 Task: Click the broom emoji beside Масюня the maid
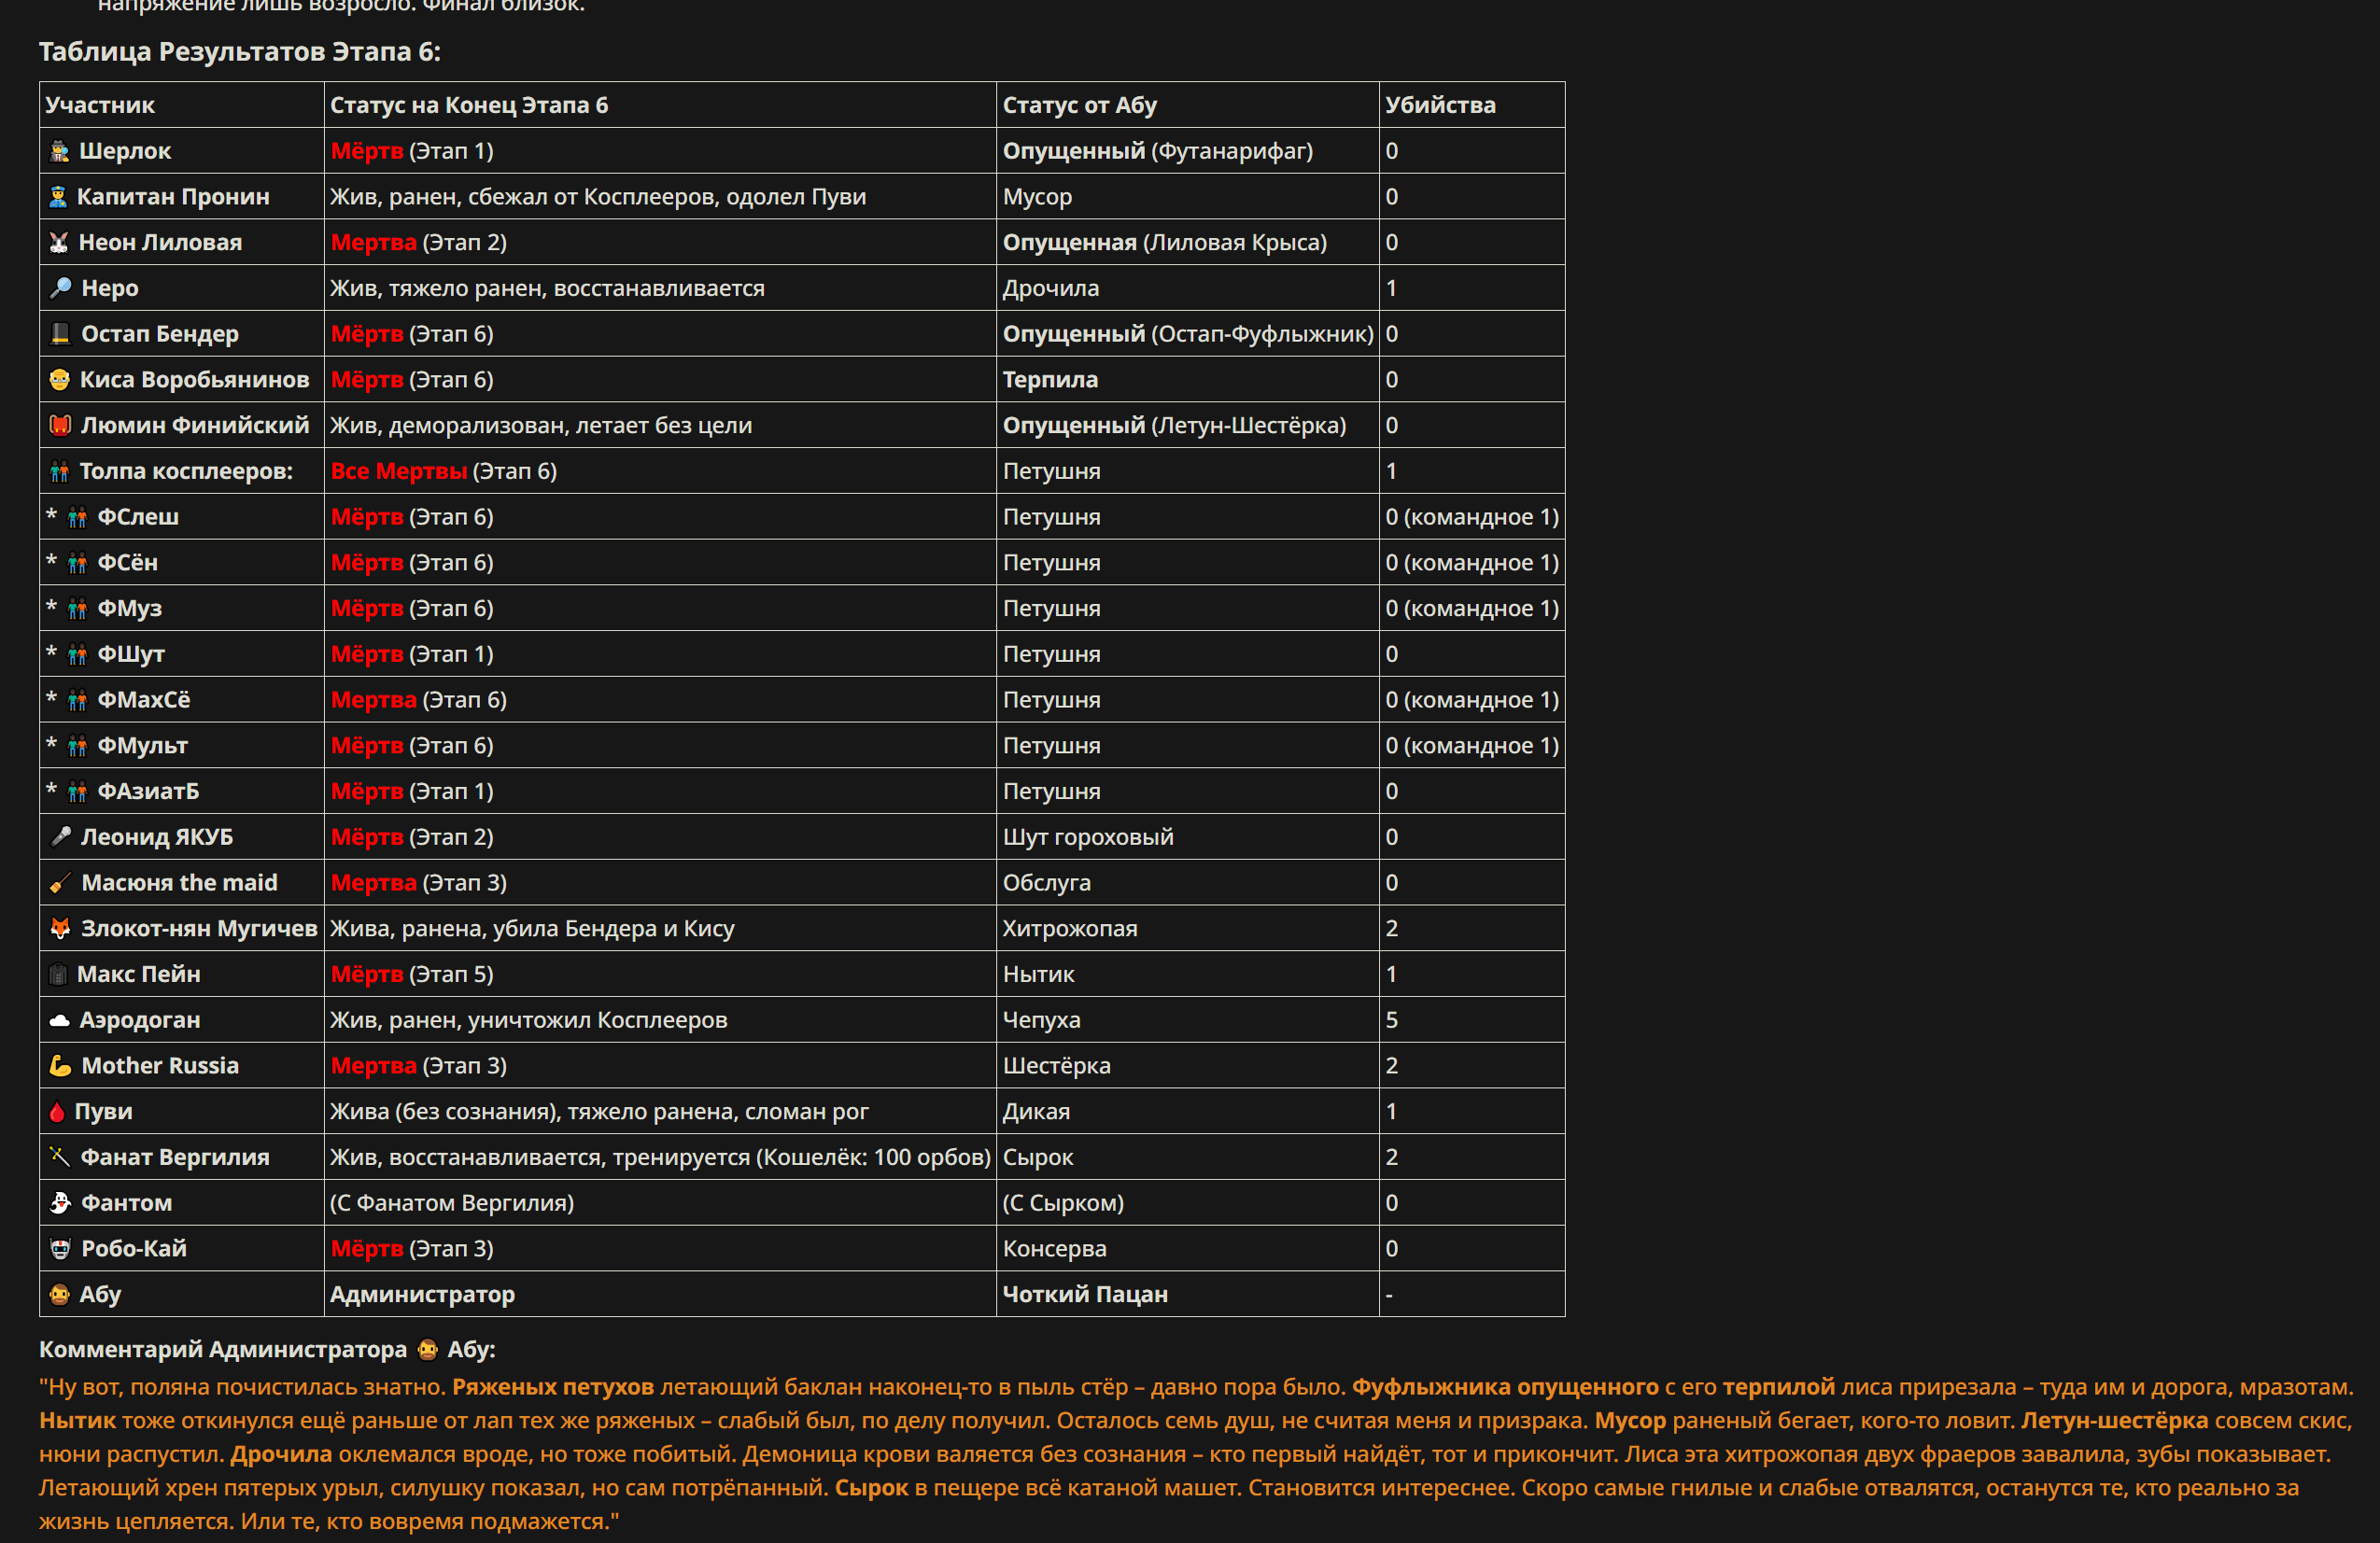click(61, 883)
